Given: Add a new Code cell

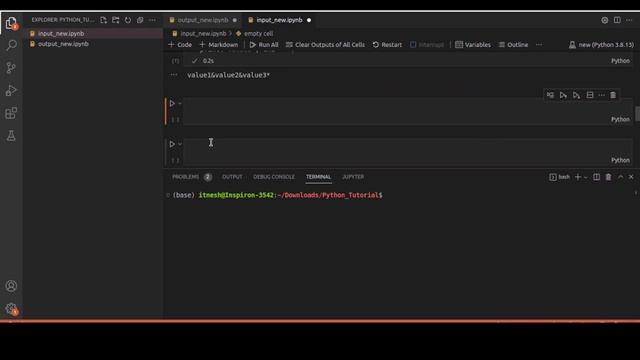Looking at the screenshot, I should pos(180,44).
